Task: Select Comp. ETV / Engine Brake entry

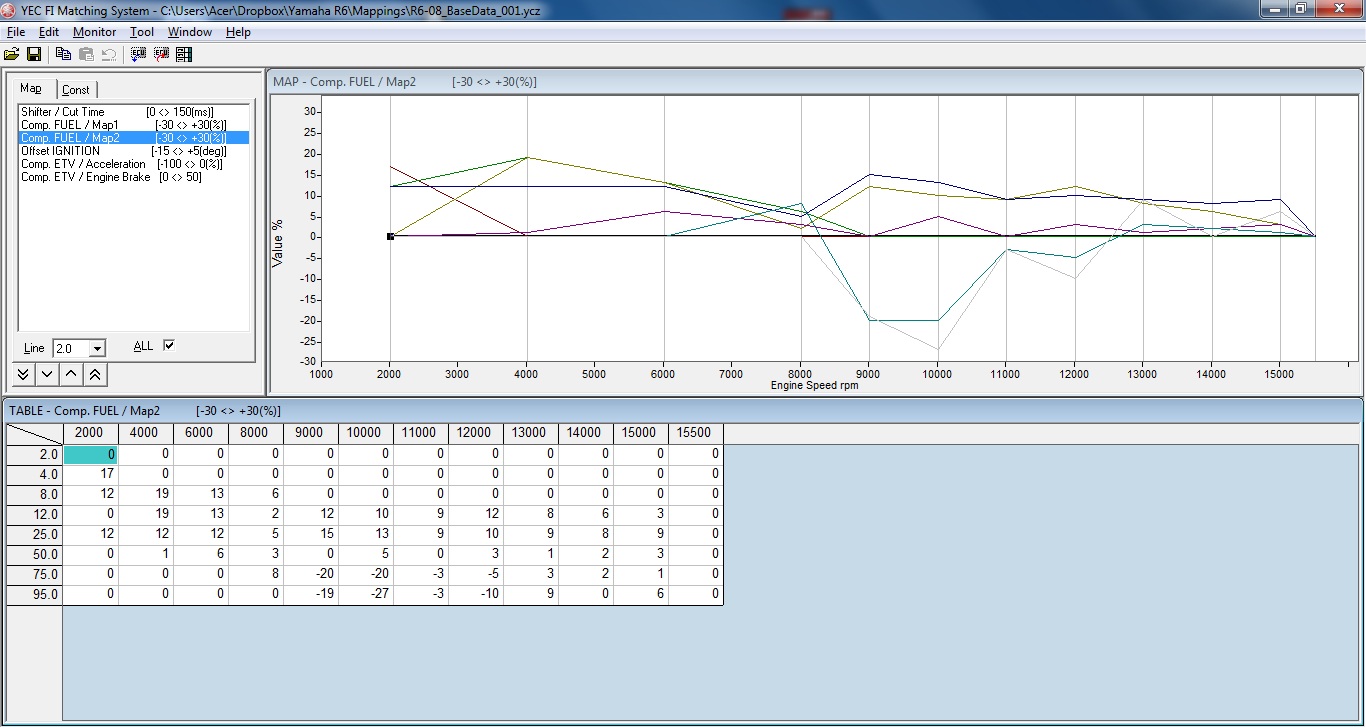Action: pyautogui.click(x=85, y=177)
